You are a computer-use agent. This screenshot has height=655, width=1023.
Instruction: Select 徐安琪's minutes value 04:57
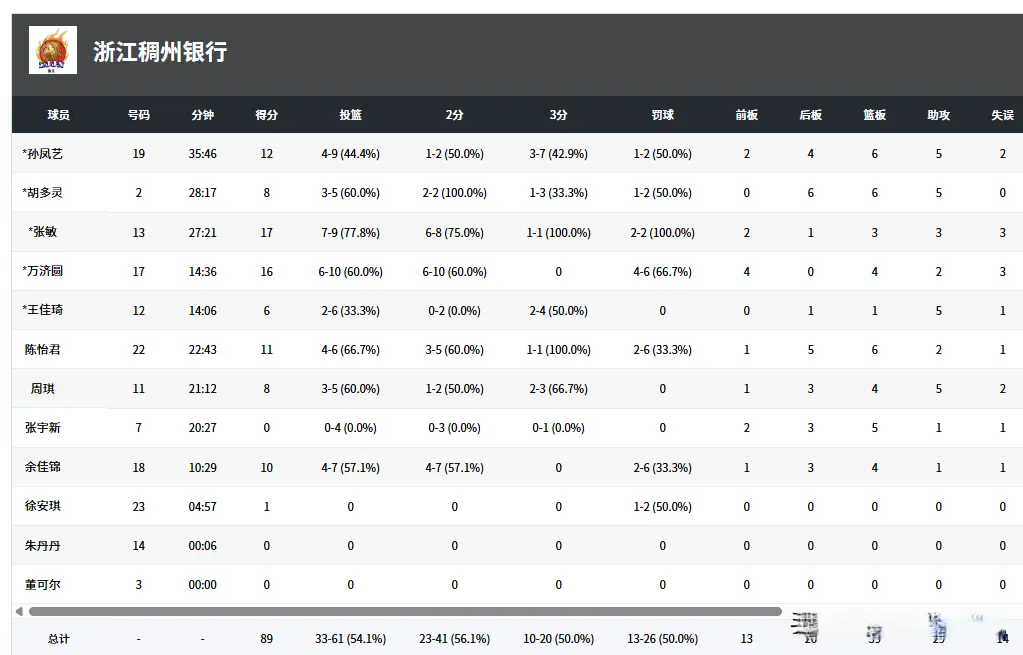point(203,506)
